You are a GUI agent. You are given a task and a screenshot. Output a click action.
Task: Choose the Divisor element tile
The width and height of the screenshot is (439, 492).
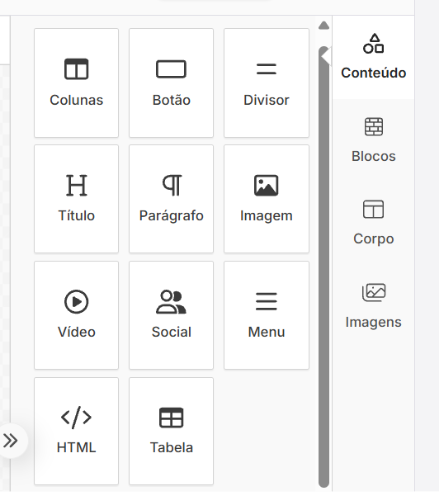(x=266, y=83)
